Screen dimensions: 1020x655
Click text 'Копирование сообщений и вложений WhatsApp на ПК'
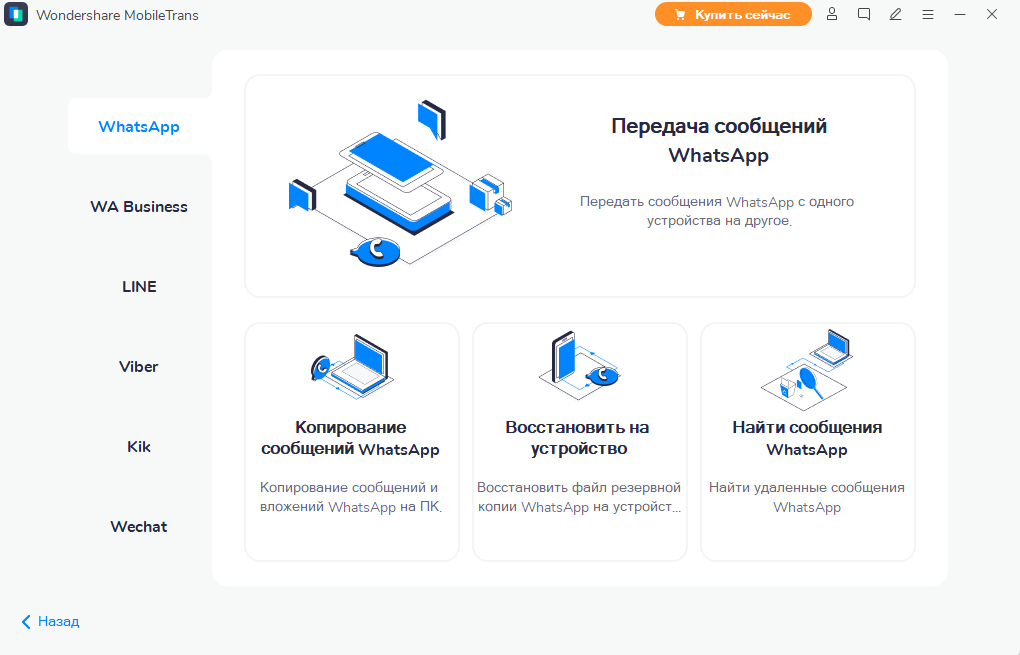pyautogui.click(x=351, y=497)
